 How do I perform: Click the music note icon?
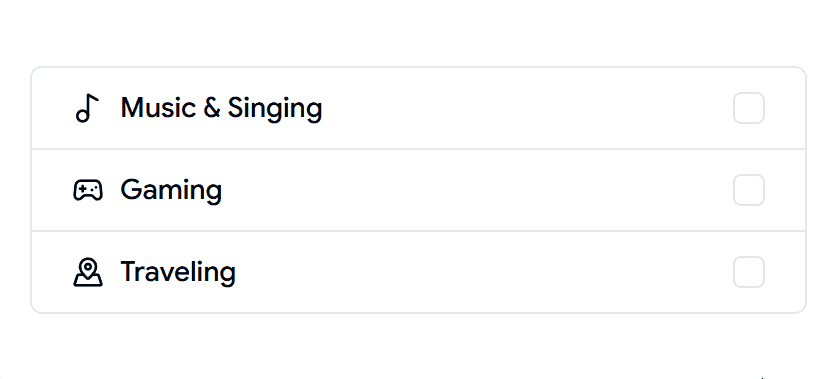click(x=87, y=108)
